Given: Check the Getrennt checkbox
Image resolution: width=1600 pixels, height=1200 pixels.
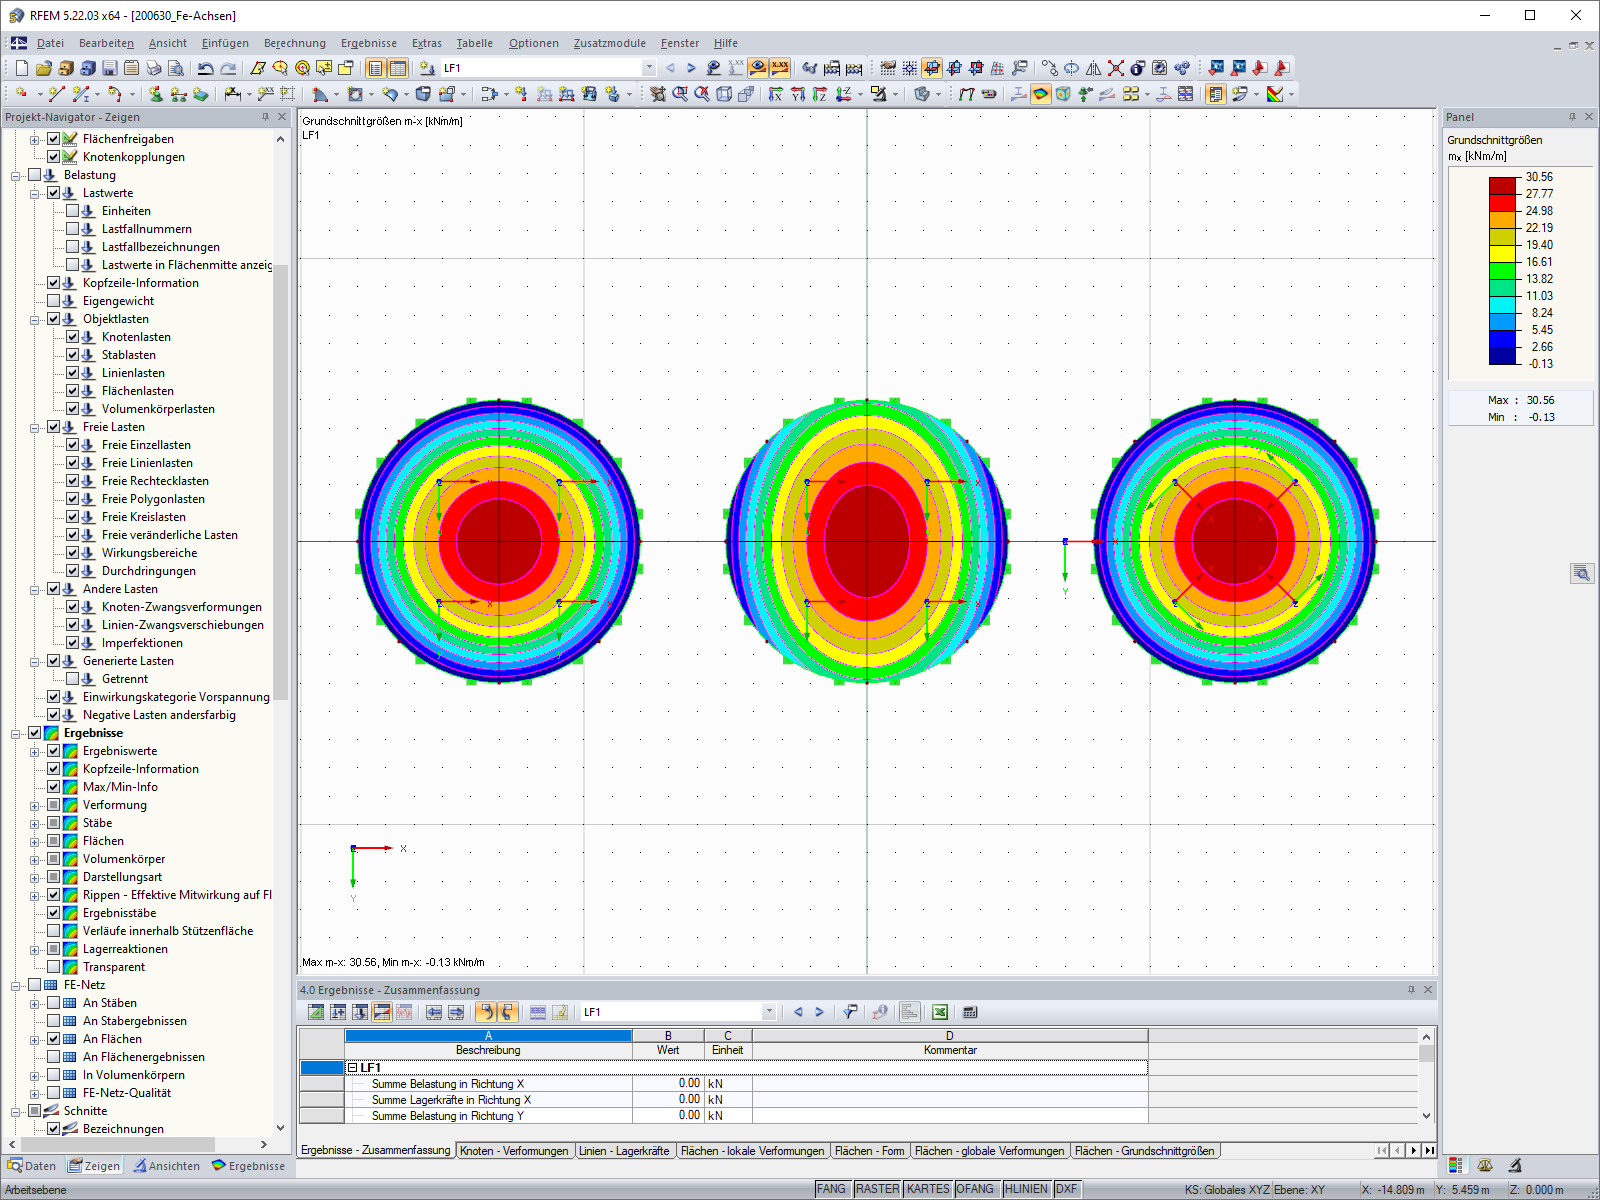Looking at the screenshot, I should click(x=73, y=679).
